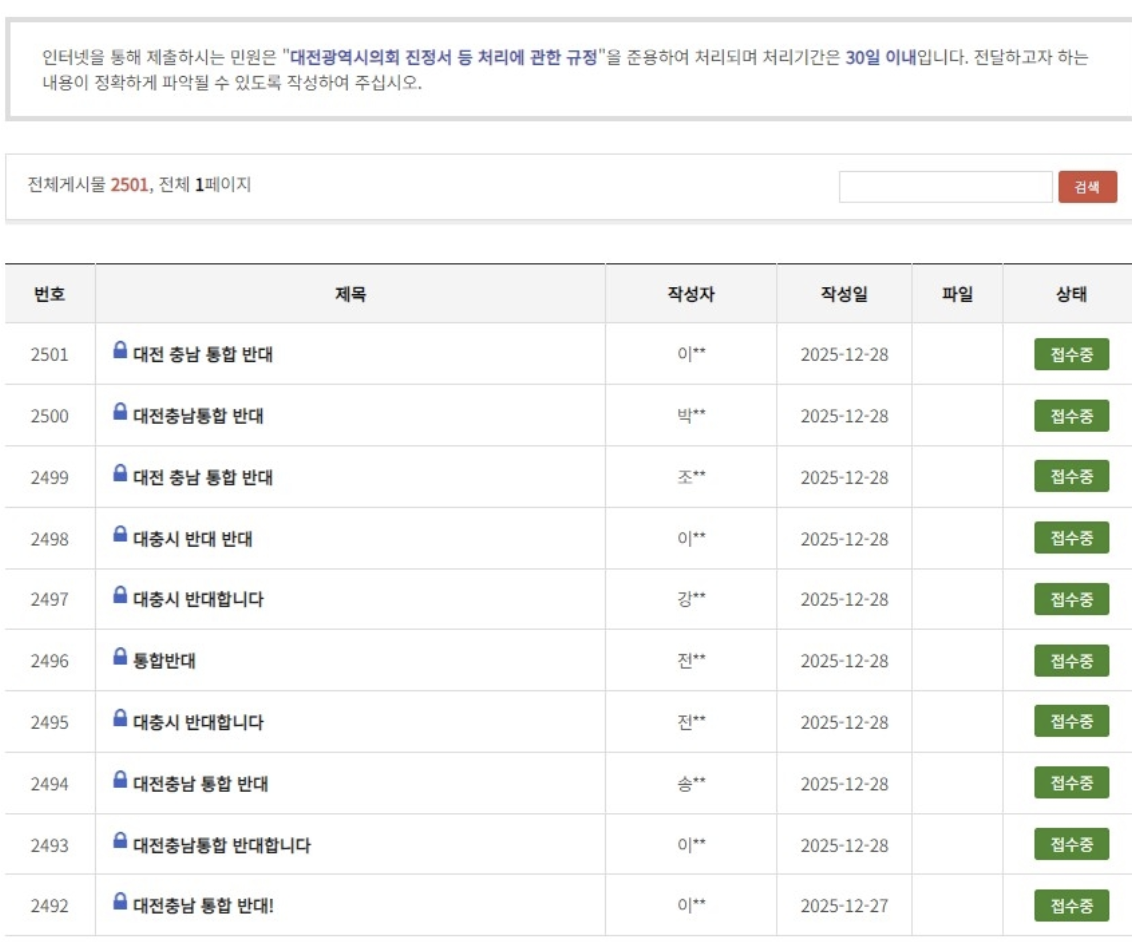Screen dimensions: 1132x942
Task: Click the 접수중 status badge for post 2492
Action: click(1071, 906)
